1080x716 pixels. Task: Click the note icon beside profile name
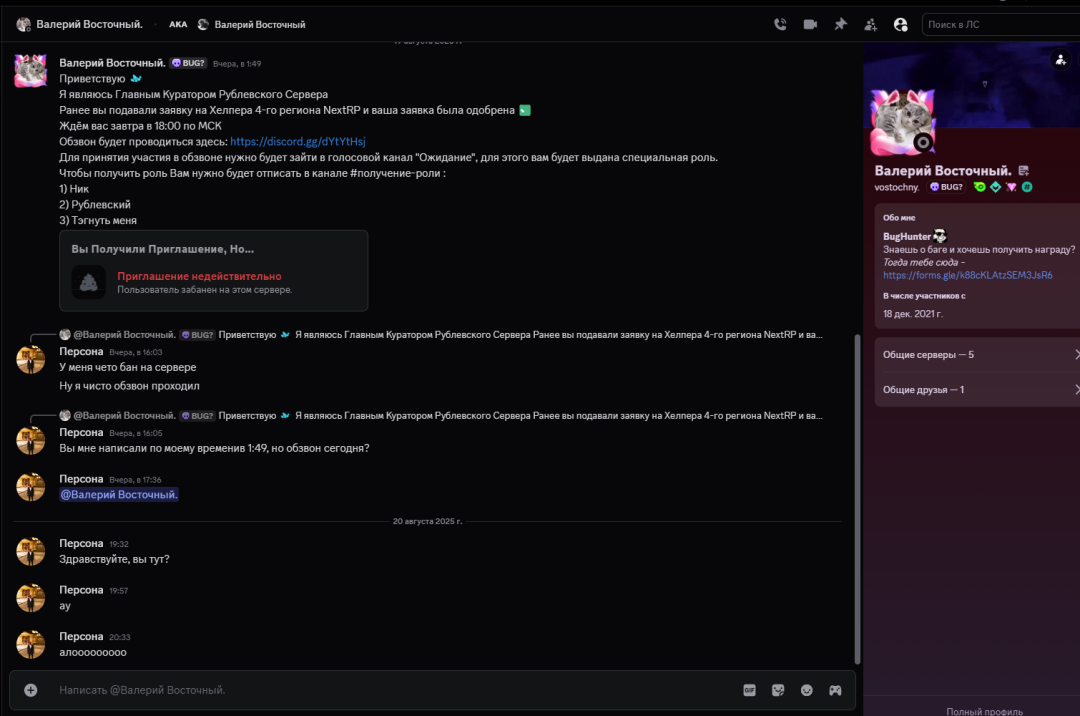coord(1024,171)
